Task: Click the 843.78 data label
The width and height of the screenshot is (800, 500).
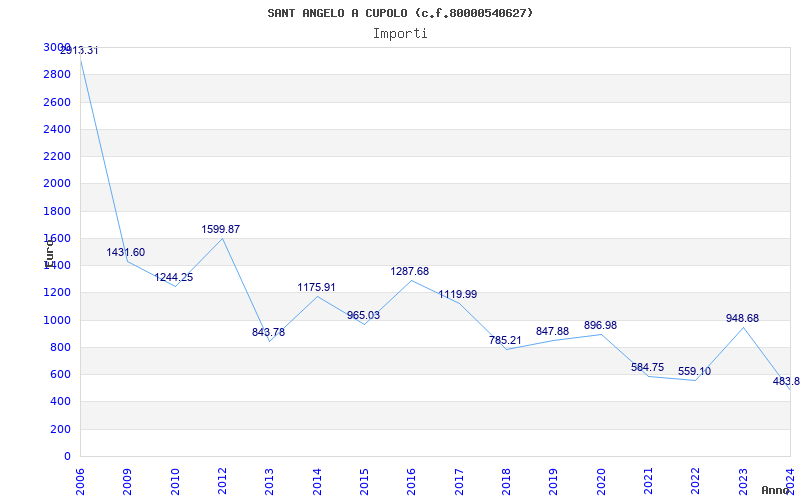Action: coord(268,333)
